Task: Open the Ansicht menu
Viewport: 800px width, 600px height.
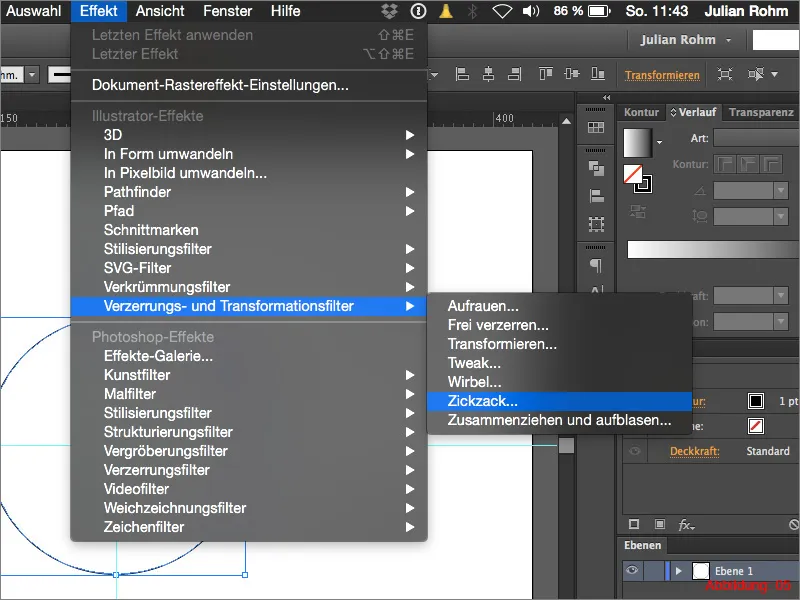Action: tap(160, 11)
